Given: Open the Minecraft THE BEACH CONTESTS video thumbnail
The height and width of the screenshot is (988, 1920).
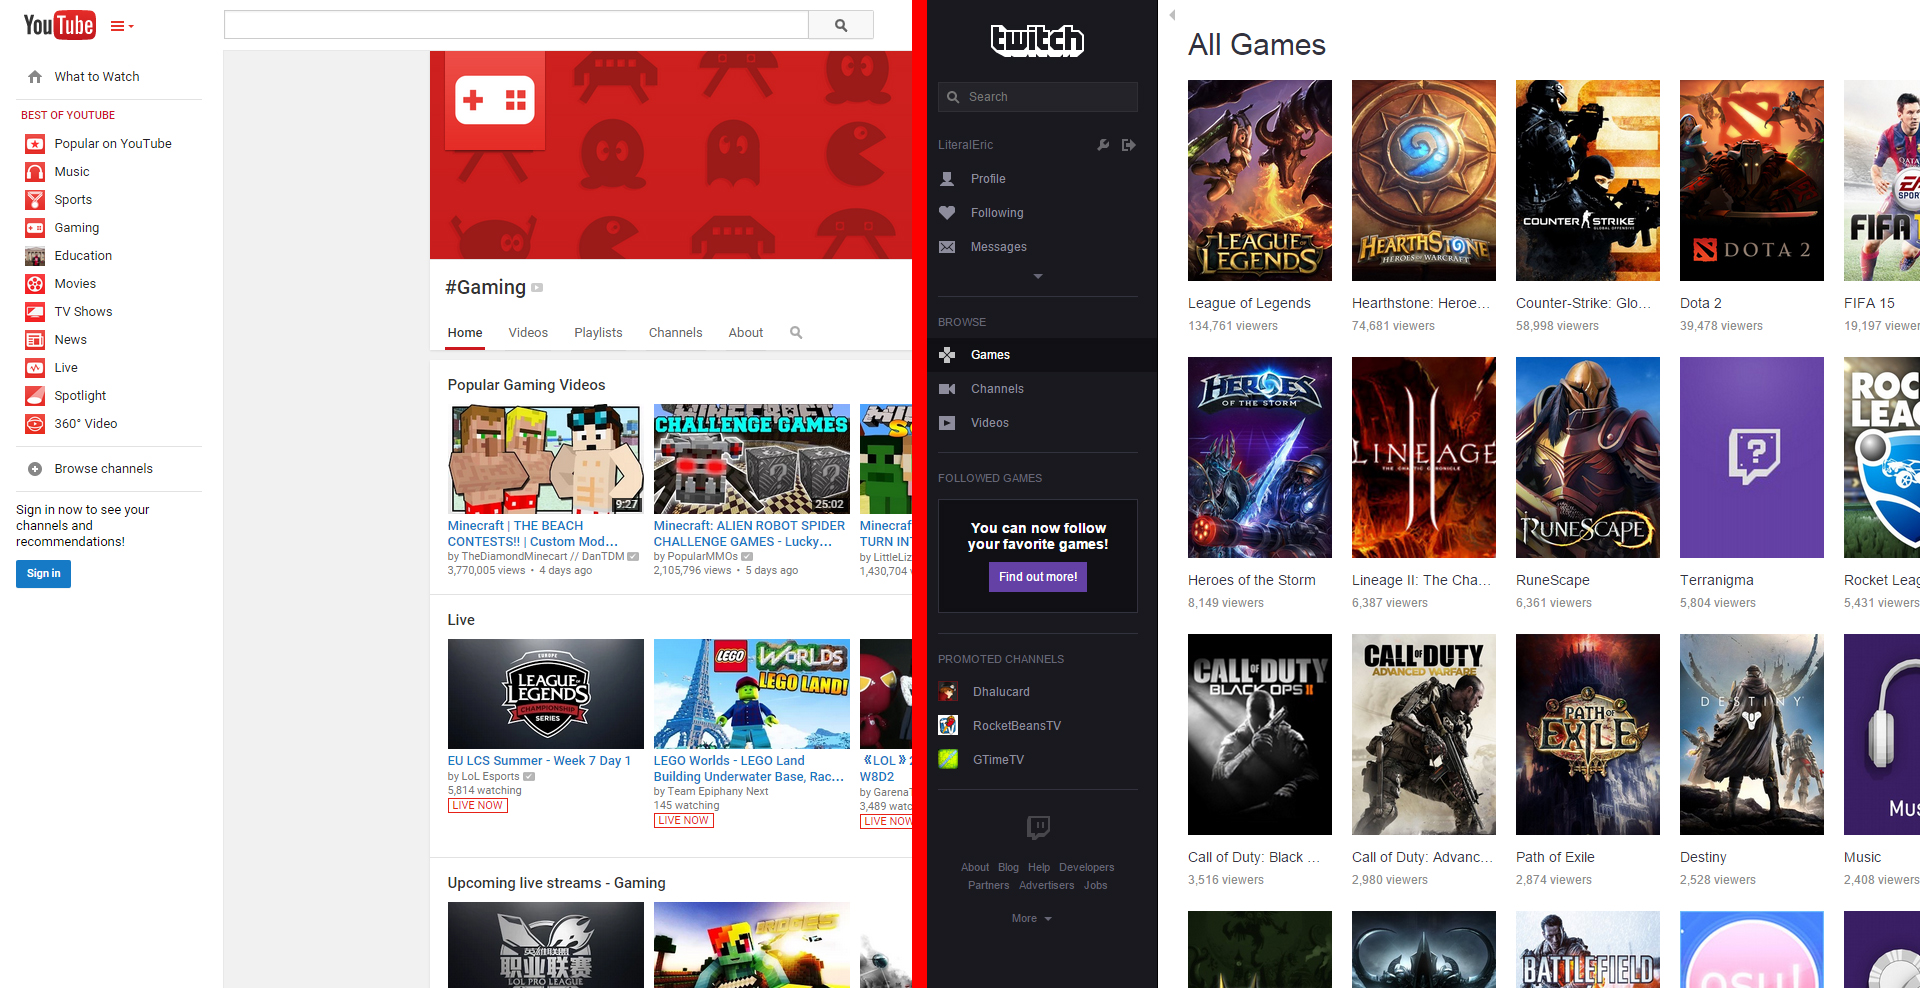Looking at the screenshot, I should pyautogui.click(x=546, y=459).
